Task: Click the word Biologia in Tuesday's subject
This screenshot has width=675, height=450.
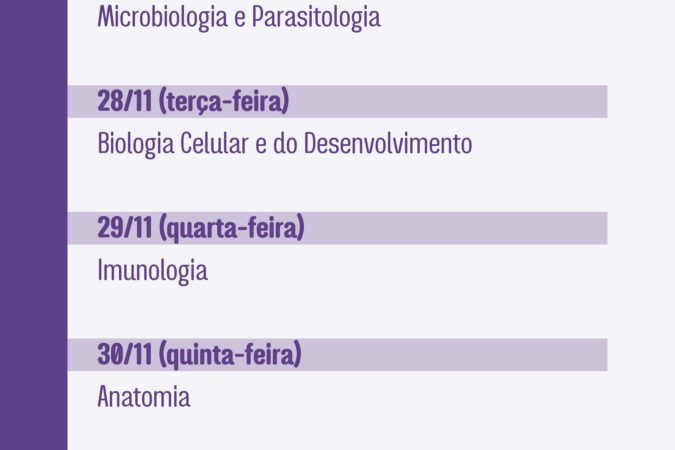Action: [x=136, y=144]
